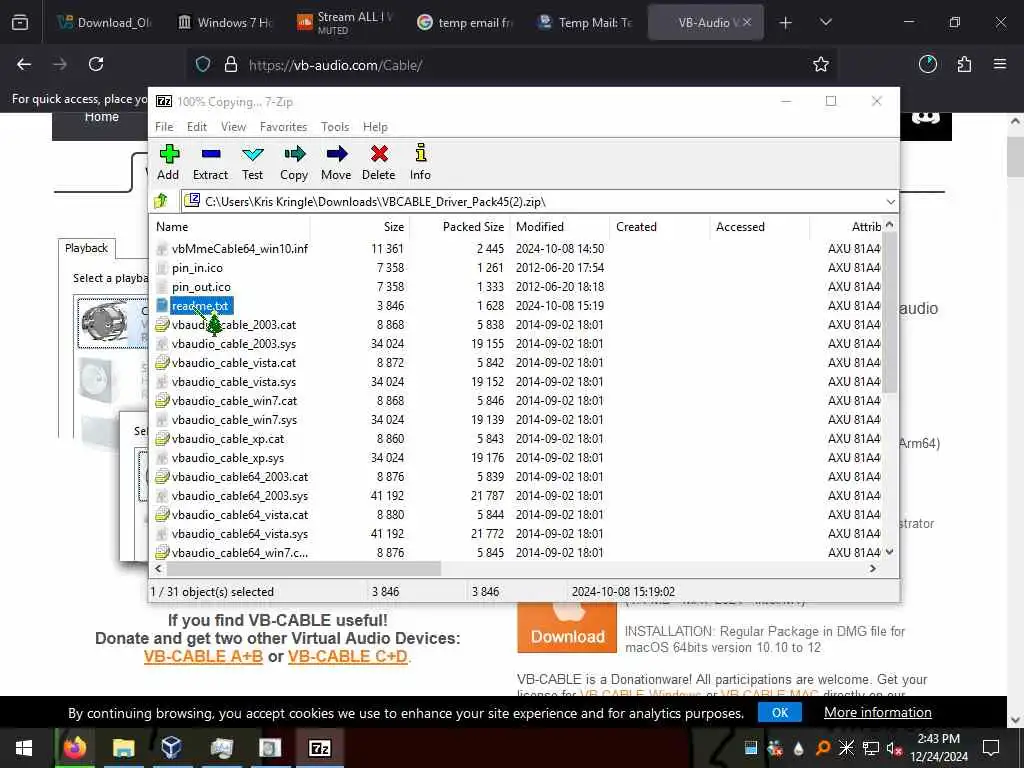Open Firefox from the taskbar
Screen dimensions: 1024x768
[74, 748]
